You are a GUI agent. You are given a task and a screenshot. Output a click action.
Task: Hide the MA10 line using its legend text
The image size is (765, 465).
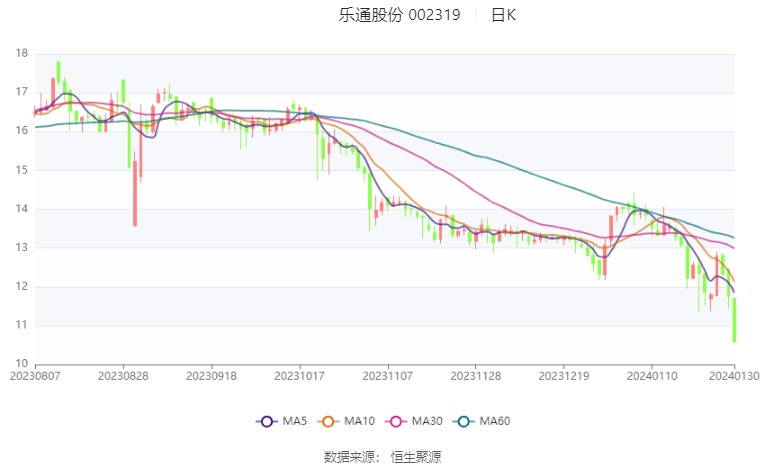(359, 421)
